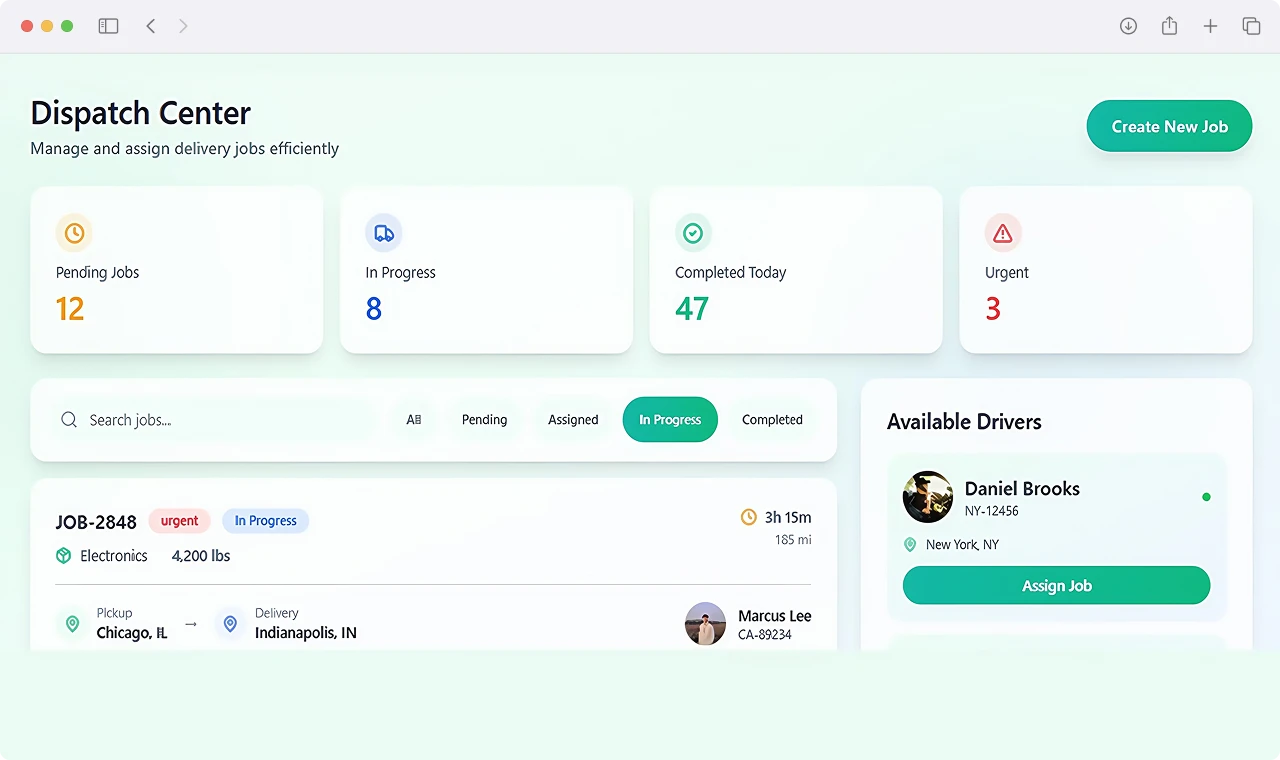This screenshot has width=1280, height=760.
Task: Click the Pickup location pin icon
Action: pyautogui.click(x=72, y=624)
